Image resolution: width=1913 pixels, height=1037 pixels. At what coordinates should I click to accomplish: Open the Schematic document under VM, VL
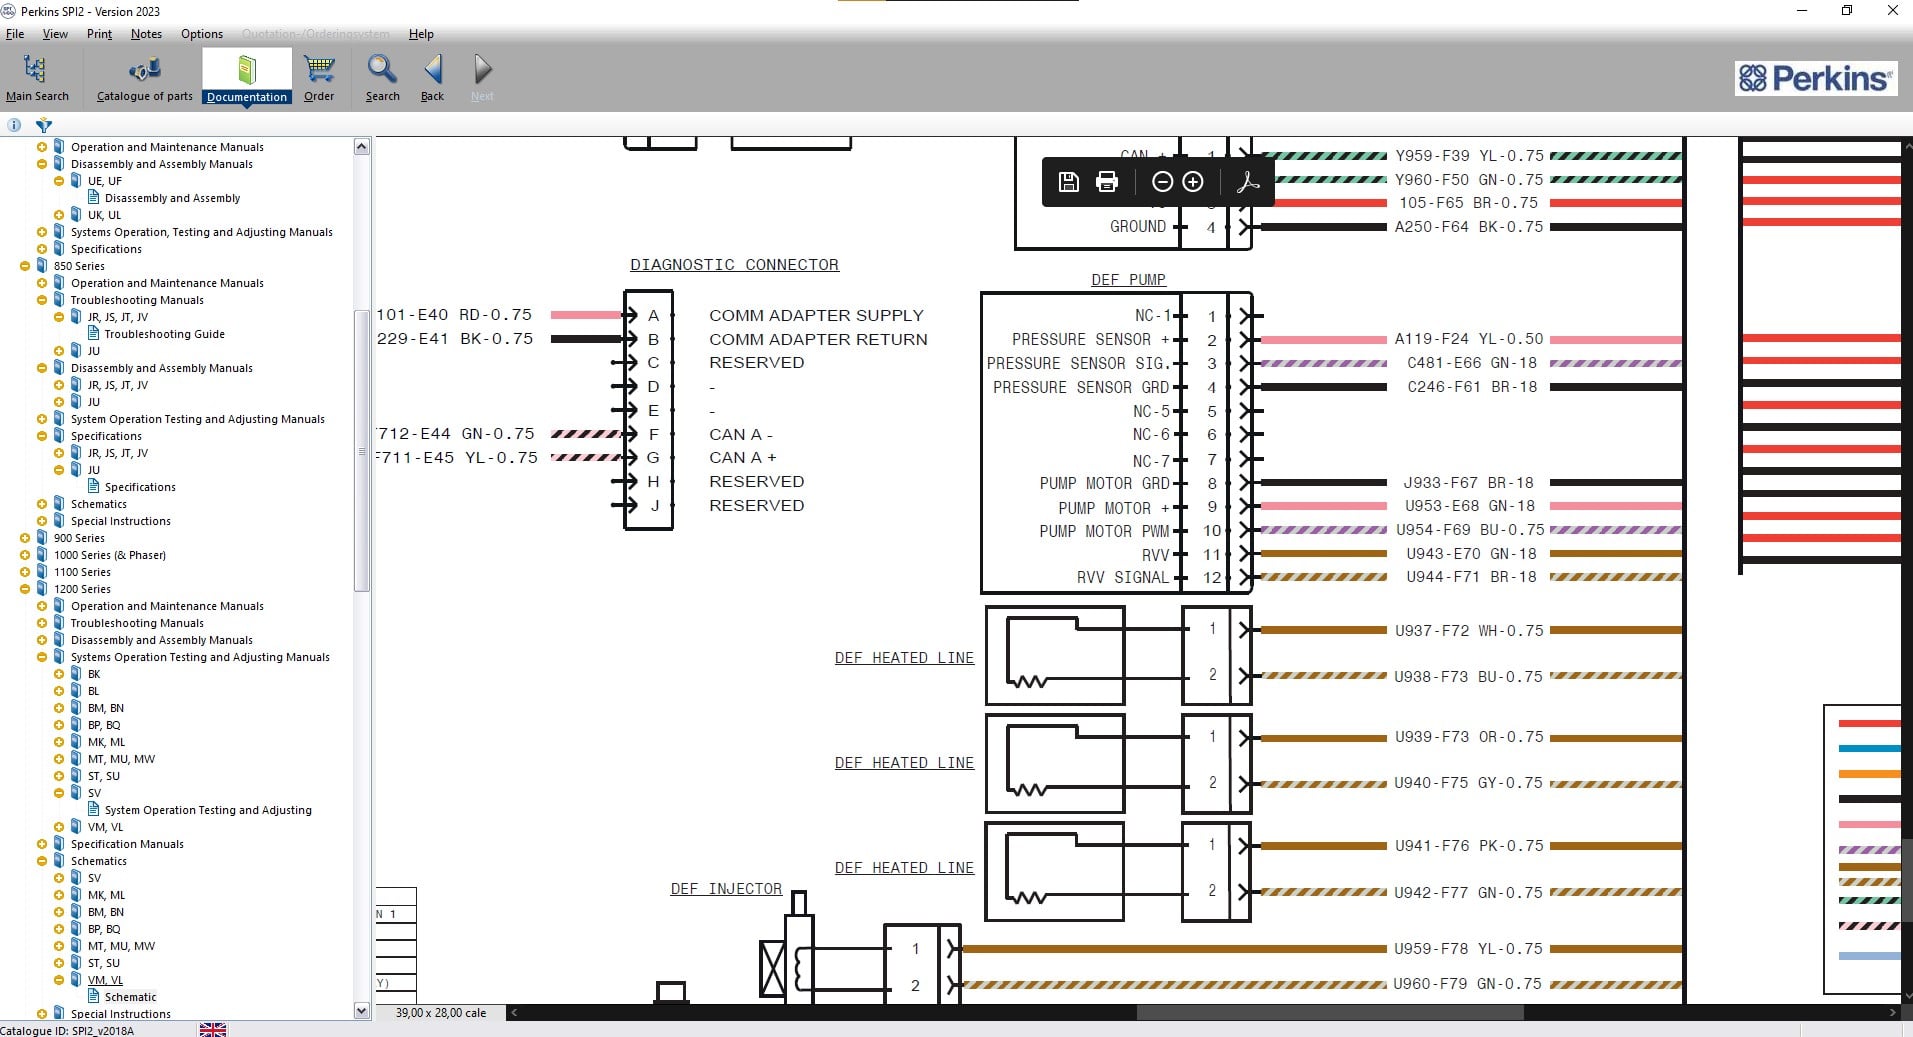130,997
